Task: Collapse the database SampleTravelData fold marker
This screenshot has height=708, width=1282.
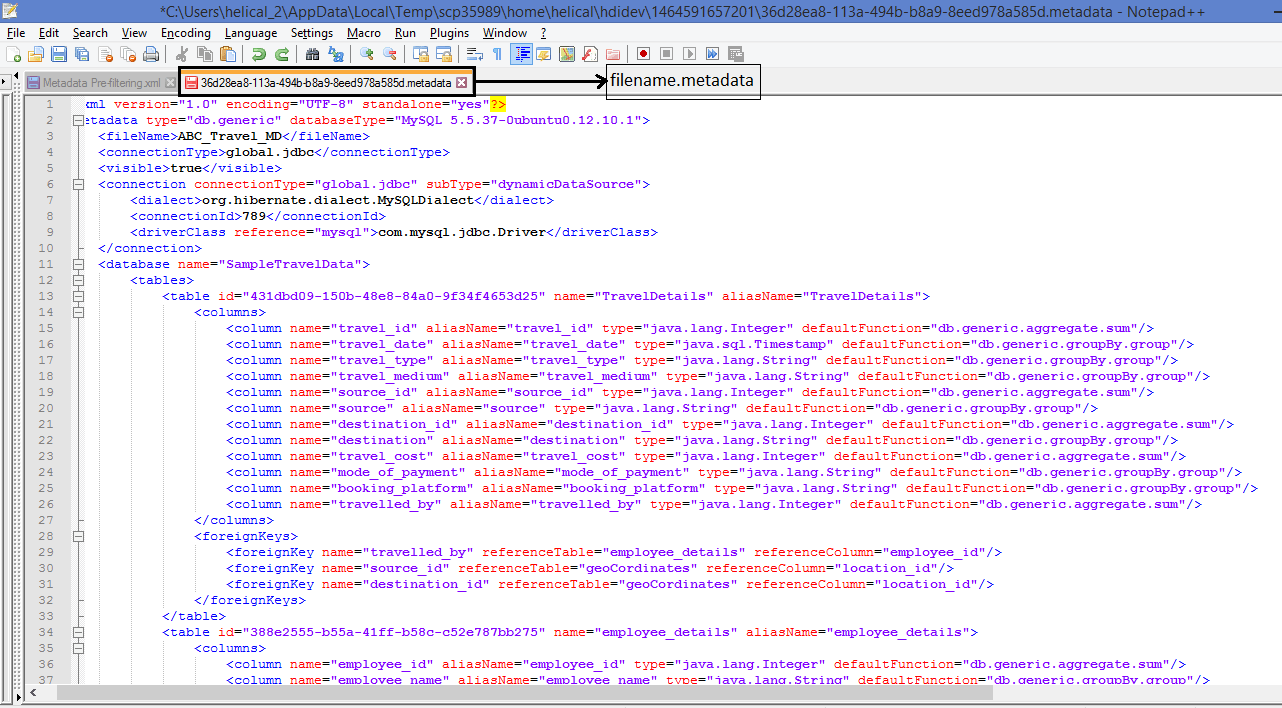Action: tap(77, 264)
